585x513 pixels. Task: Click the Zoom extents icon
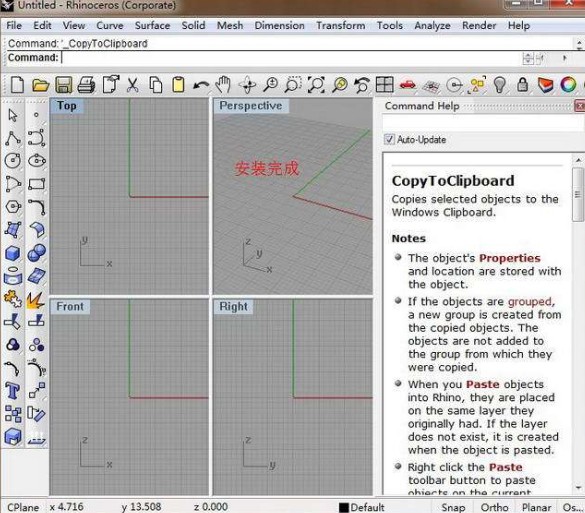click(316, 85)
